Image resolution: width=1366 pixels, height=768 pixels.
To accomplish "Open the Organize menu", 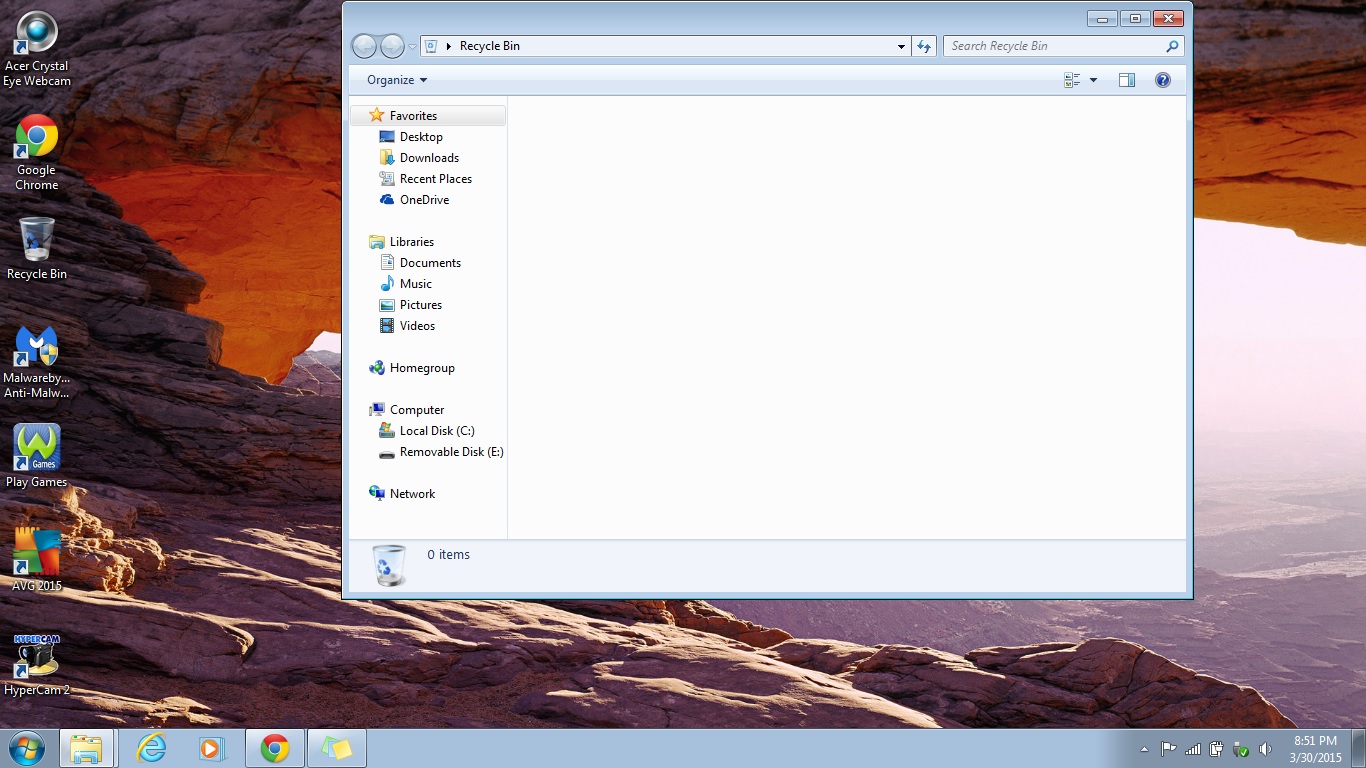I will click(397, 80).
